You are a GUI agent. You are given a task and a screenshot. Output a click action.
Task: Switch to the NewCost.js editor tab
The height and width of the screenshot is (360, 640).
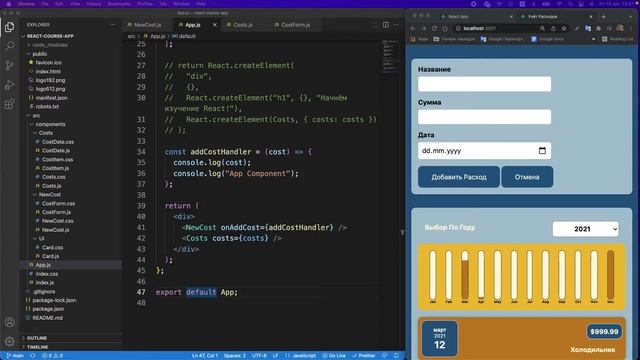(x=147, y=25)
